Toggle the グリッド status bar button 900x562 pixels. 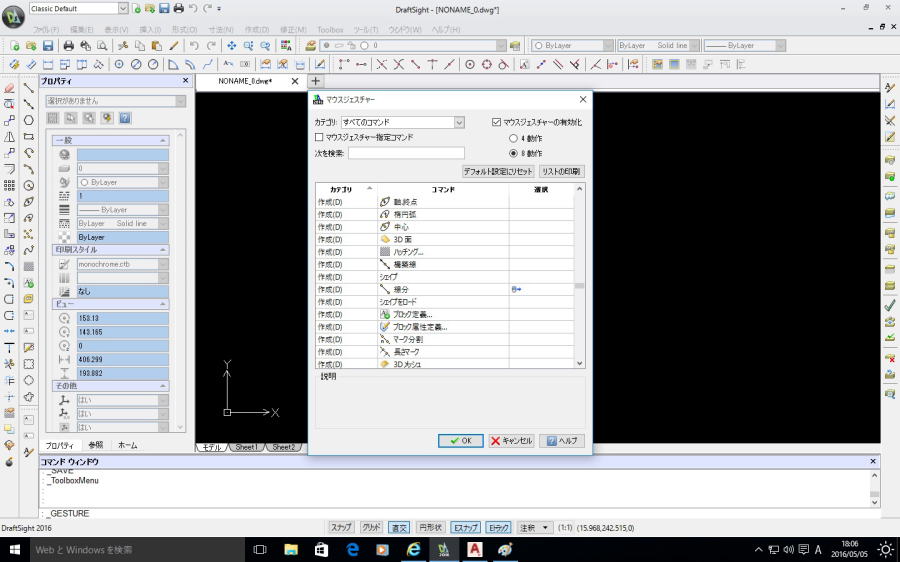coord(371,528)
